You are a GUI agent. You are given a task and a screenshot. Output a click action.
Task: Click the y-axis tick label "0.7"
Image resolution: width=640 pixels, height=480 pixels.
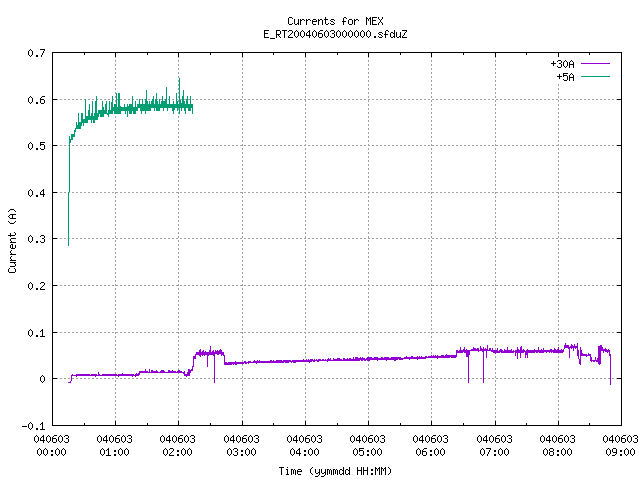click(36, 53)
